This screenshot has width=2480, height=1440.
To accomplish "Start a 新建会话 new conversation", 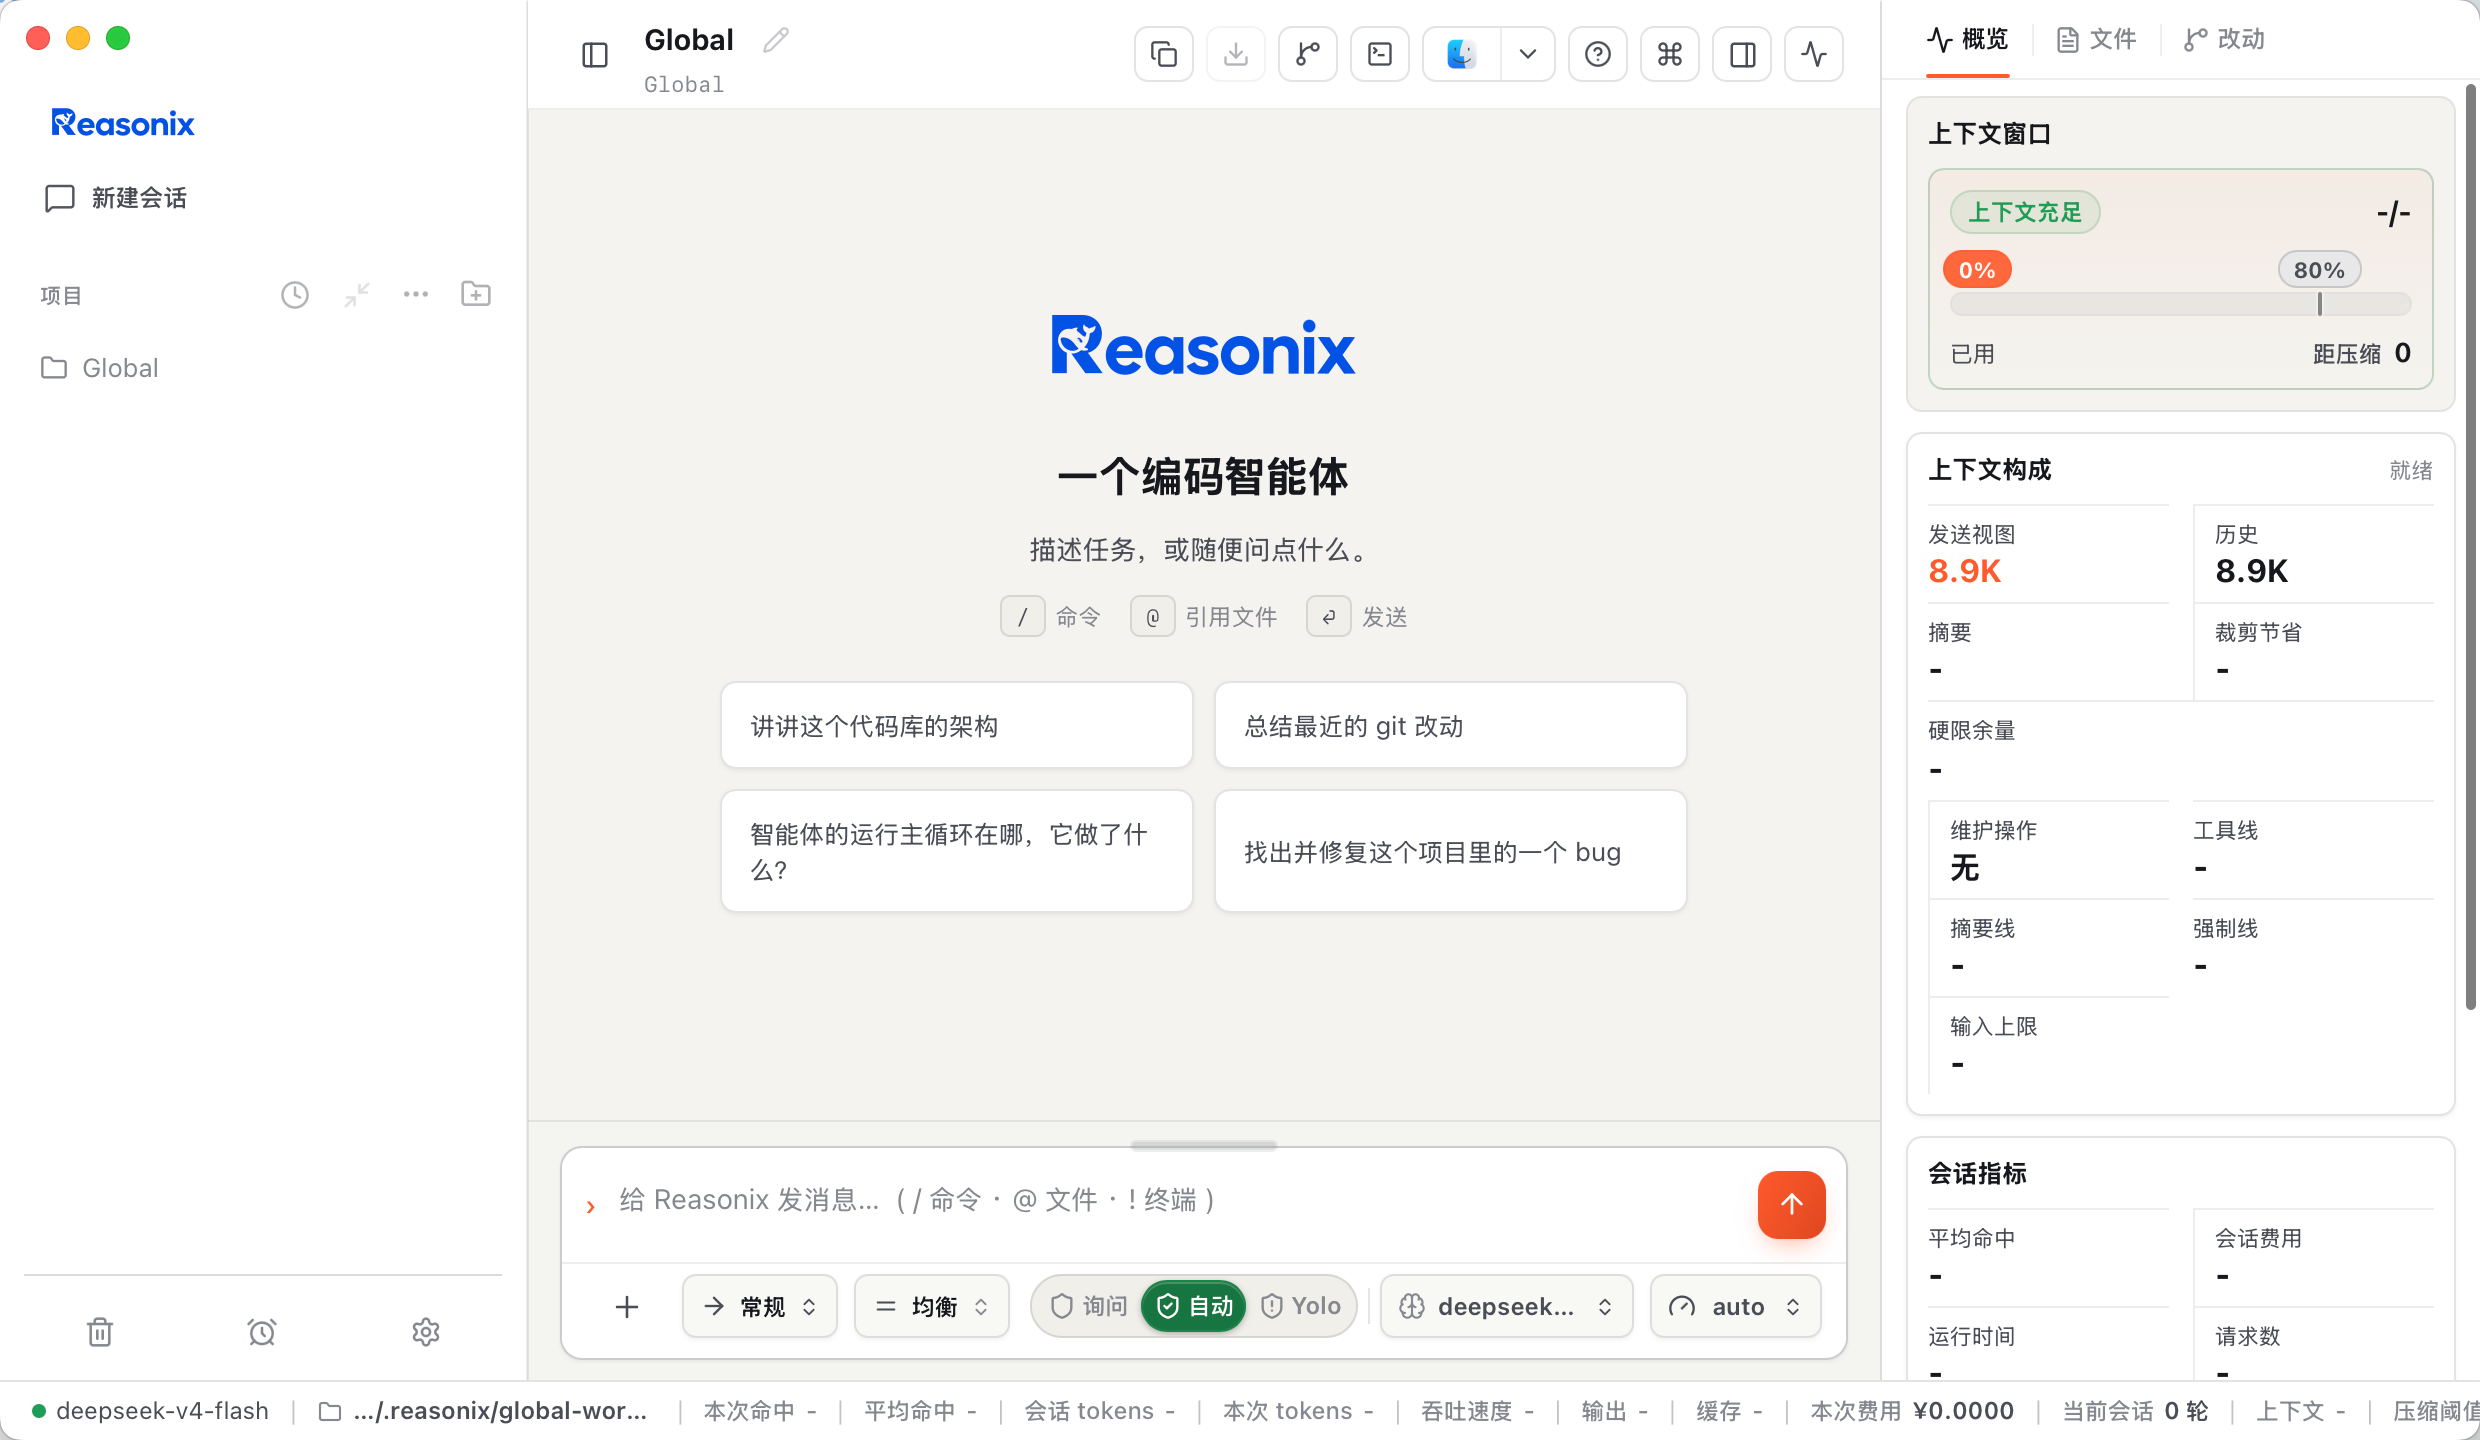I will tap(116, 198).
